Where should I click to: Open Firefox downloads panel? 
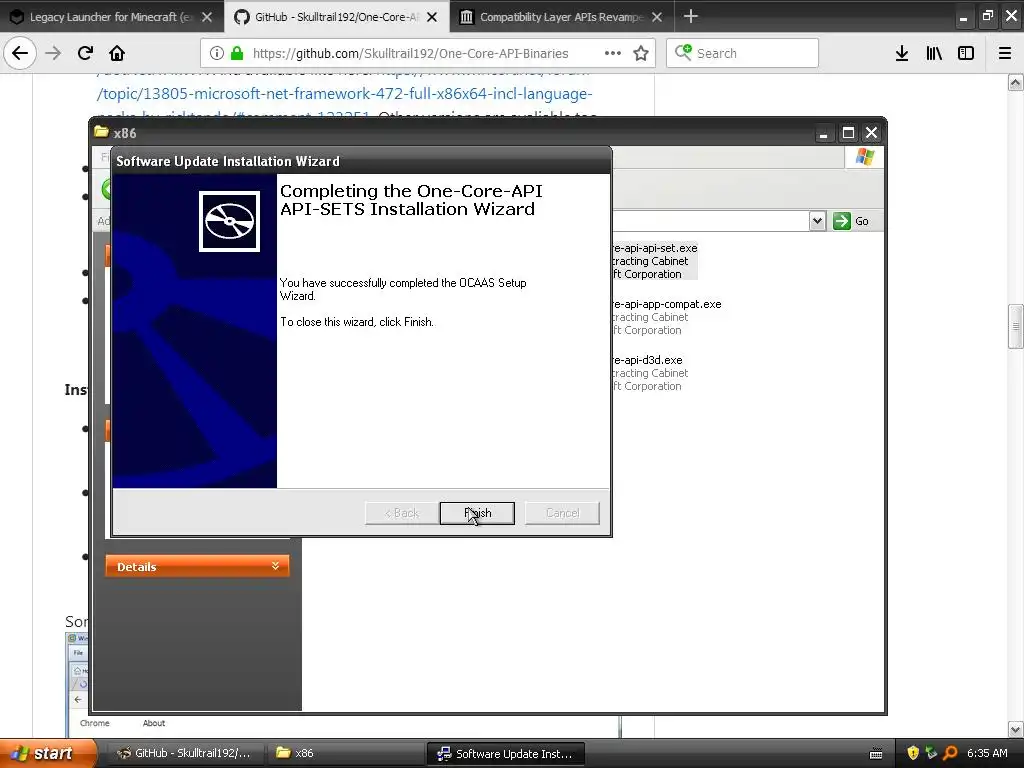pyautogui.click(x=902, y=53)
